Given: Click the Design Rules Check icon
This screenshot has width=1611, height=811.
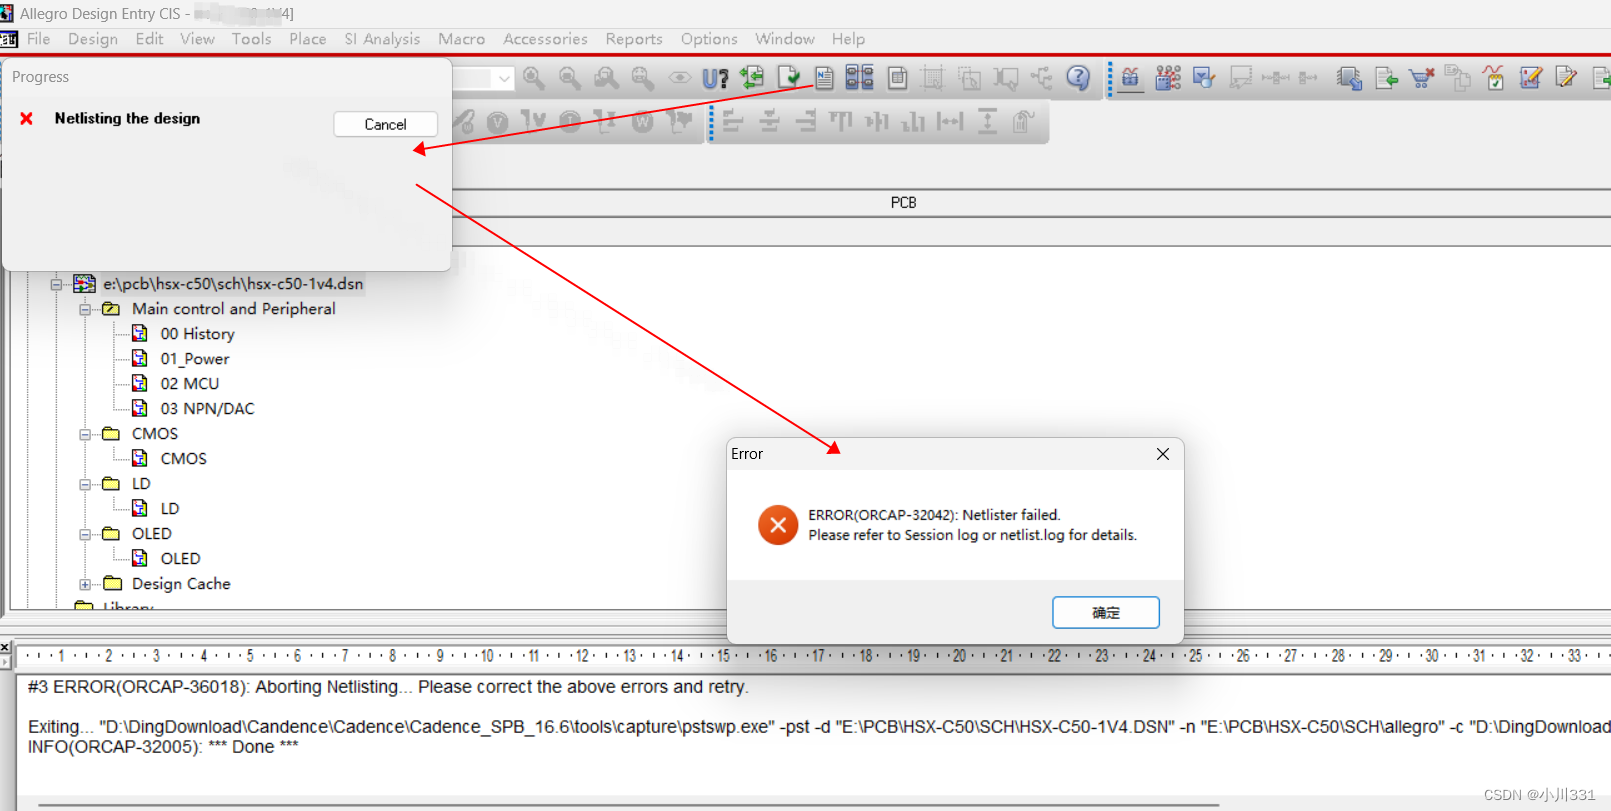Looking at the screenshot, I should (789, 78).
